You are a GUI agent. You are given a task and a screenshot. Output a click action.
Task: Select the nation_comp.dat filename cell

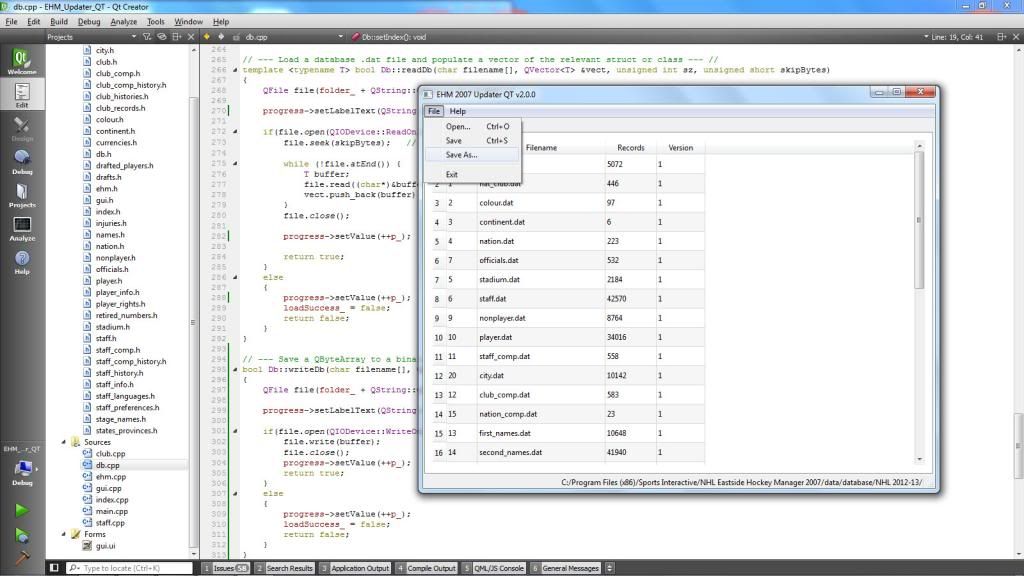click(x=541, y=414)
